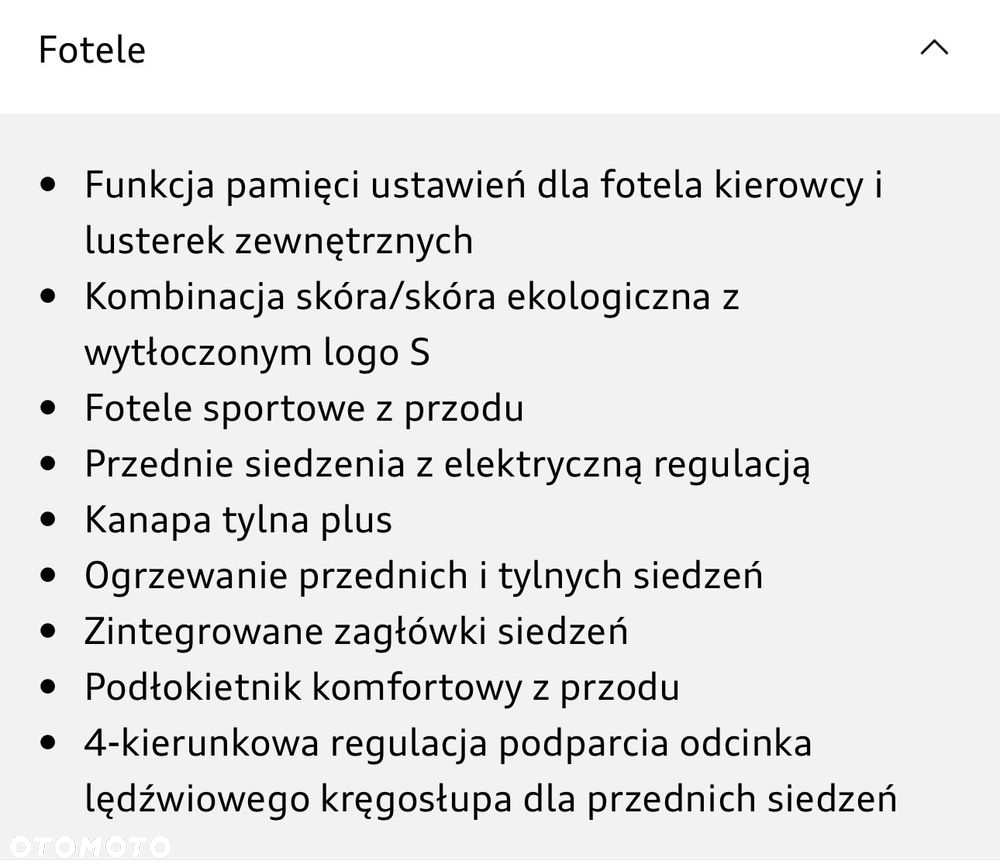Select 4-kierunkowa regulacja podparcia odcinka item
The image size is (1000, 867).
point(448,743)
